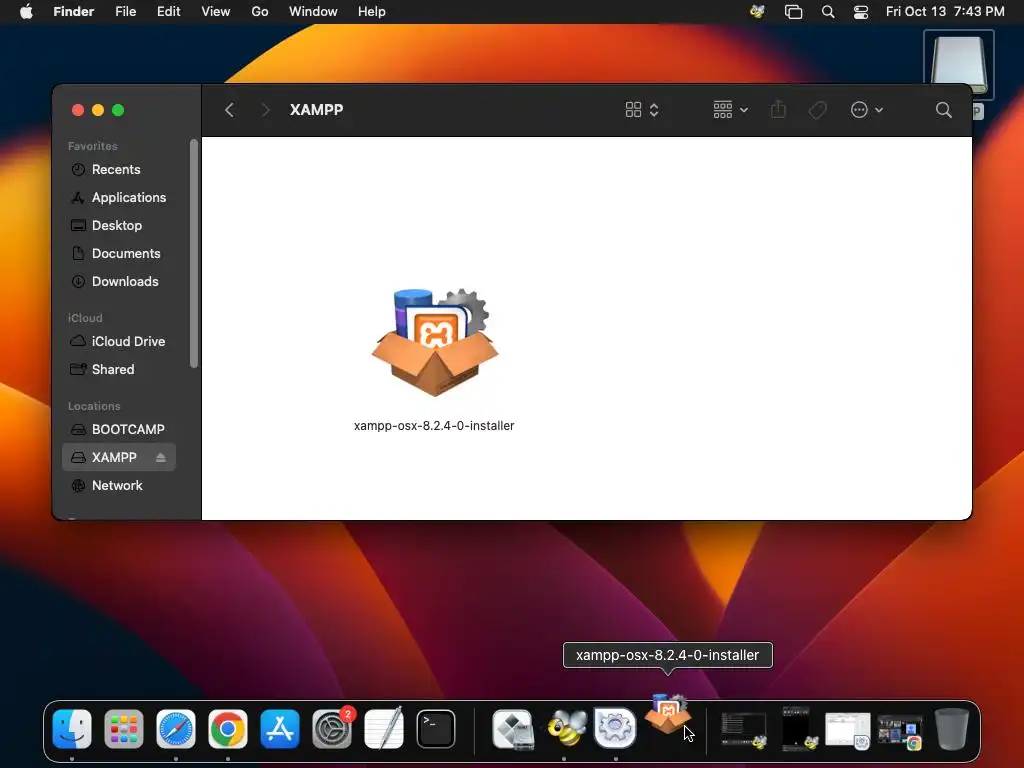
Task: Open Network in sidebar
Action: pyautogui.click(x=119, y=485)
